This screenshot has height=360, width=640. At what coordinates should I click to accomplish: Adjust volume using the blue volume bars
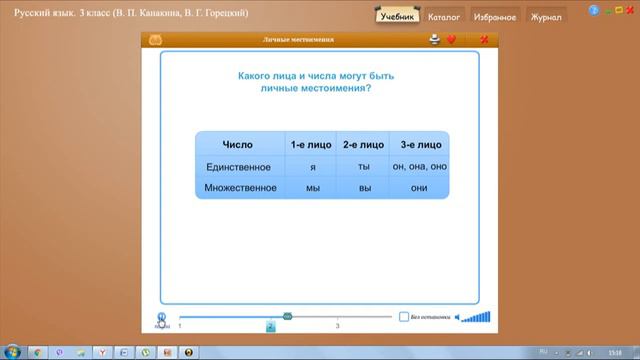click(476, 317)
